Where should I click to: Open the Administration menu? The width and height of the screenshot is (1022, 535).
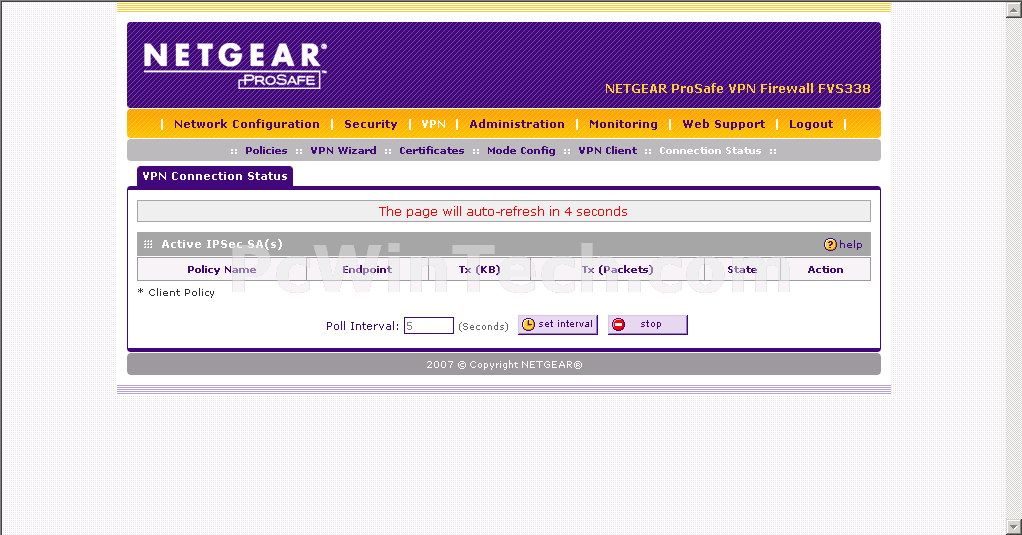point(517,124)
